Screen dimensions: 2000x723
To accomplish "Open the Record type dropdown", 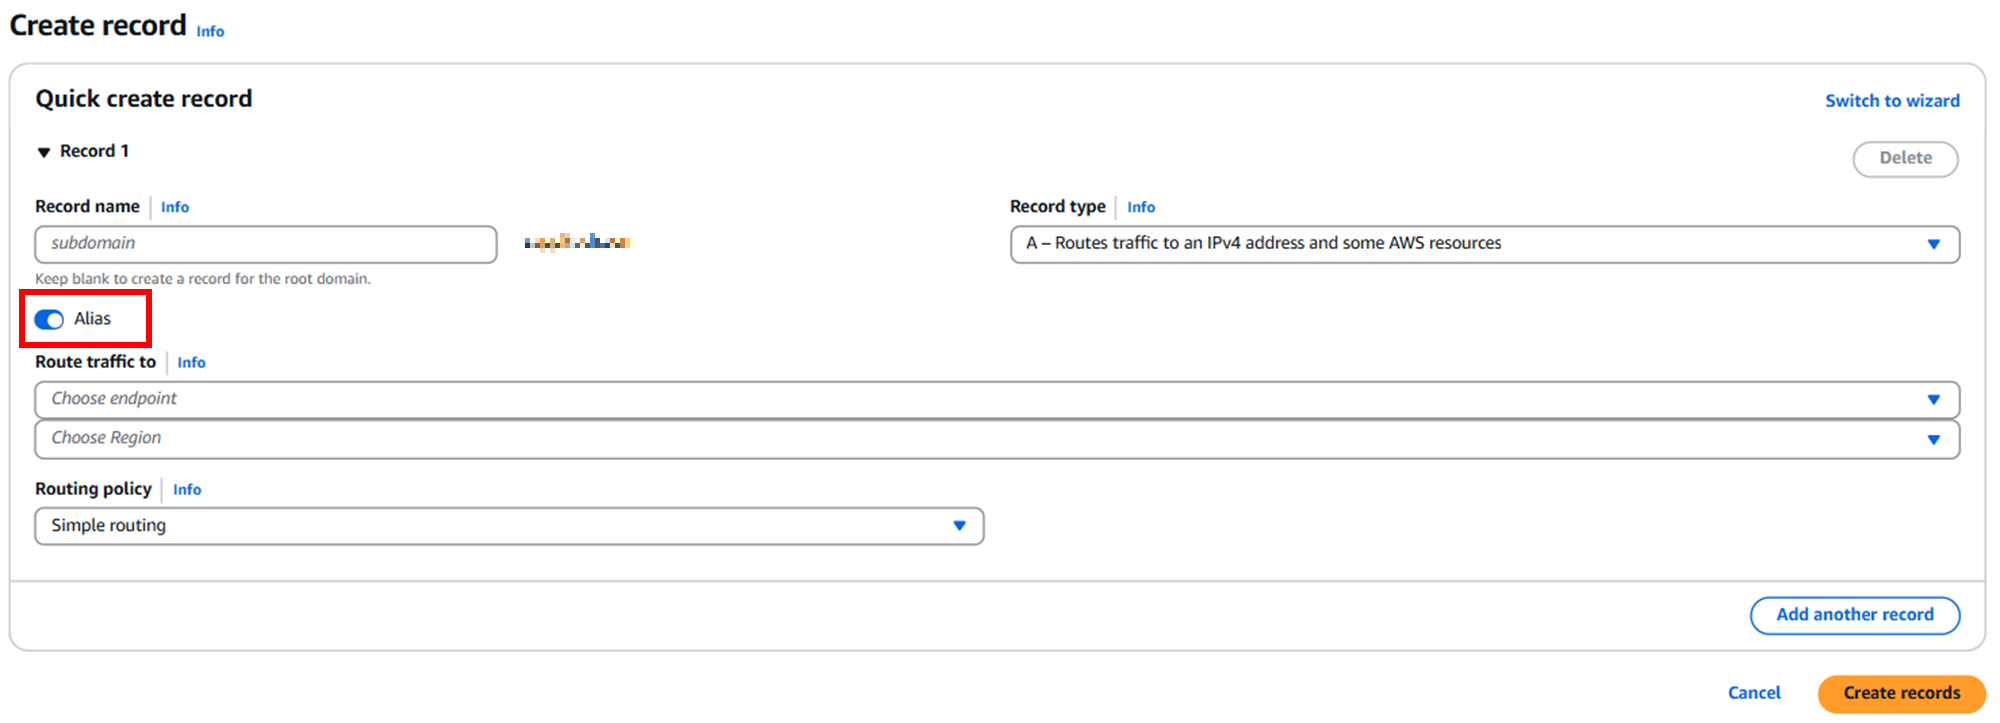I will [x=1485, y=244].
